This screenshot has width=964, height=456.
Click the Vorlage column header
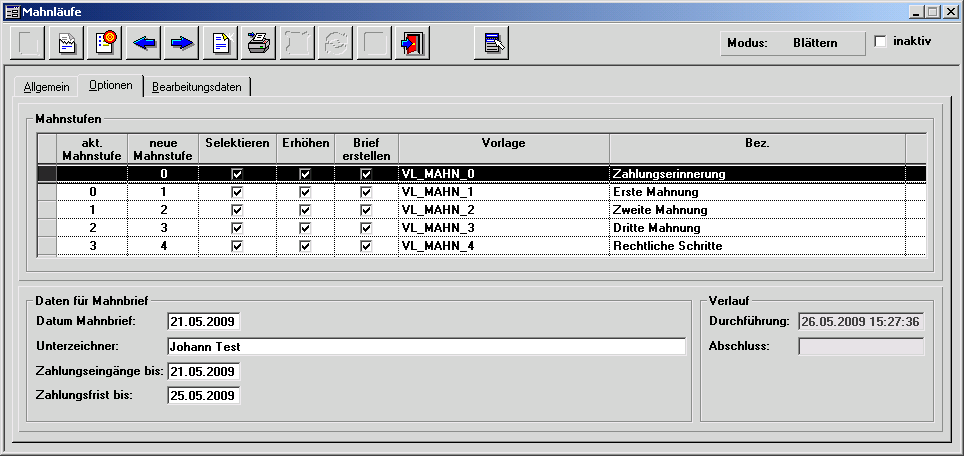point(503,144)
